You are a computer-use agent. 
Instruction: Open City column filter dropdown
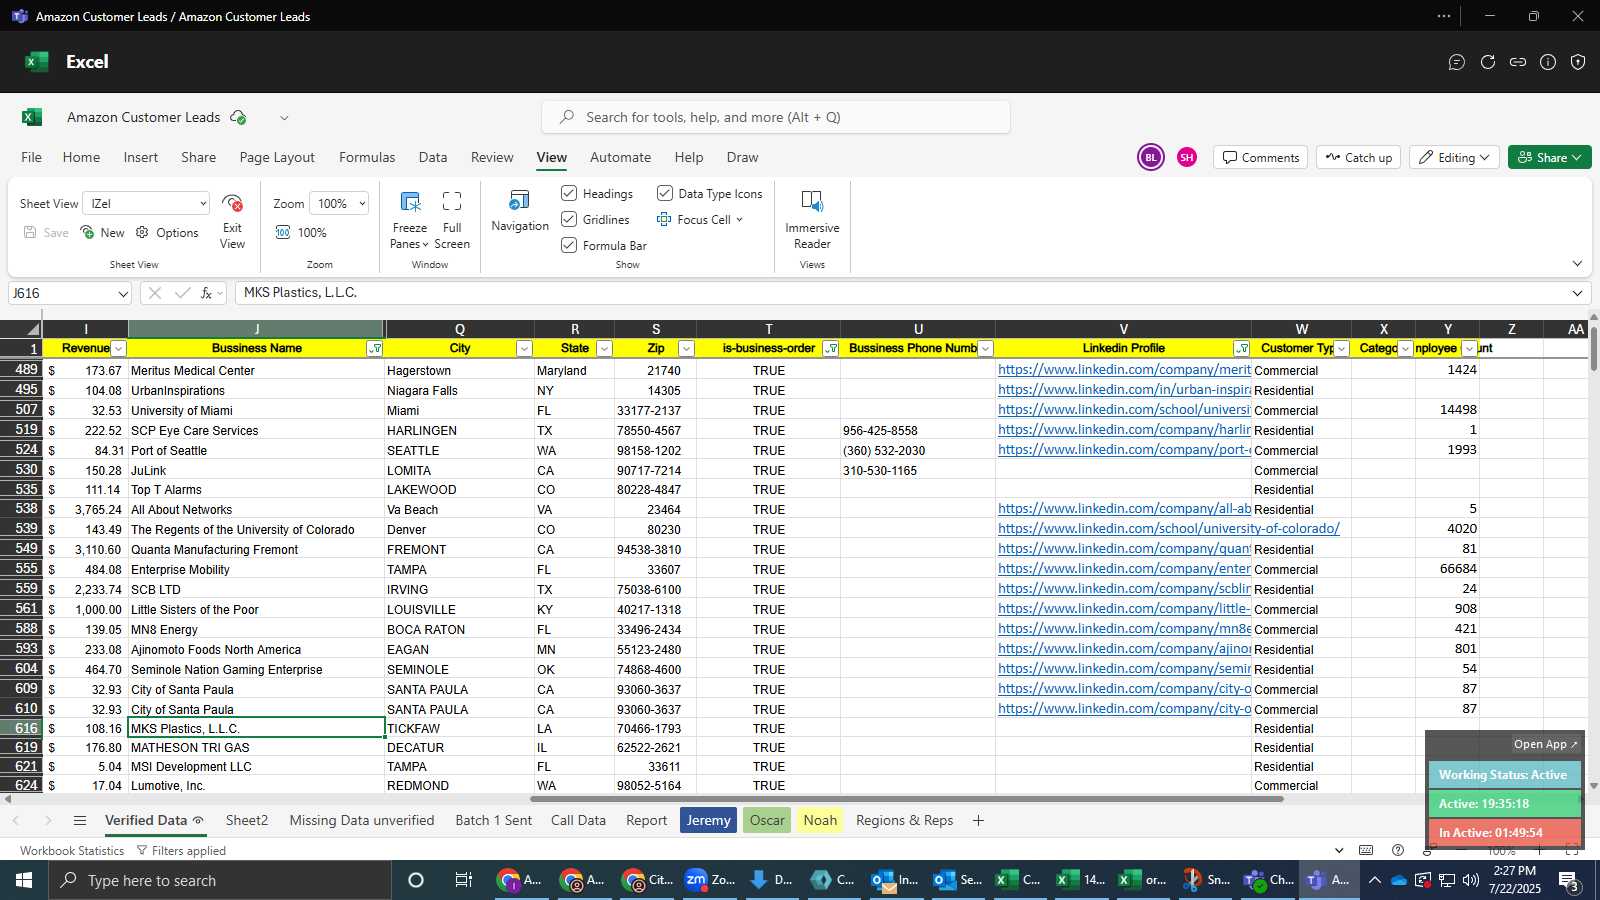coord(524,349)
